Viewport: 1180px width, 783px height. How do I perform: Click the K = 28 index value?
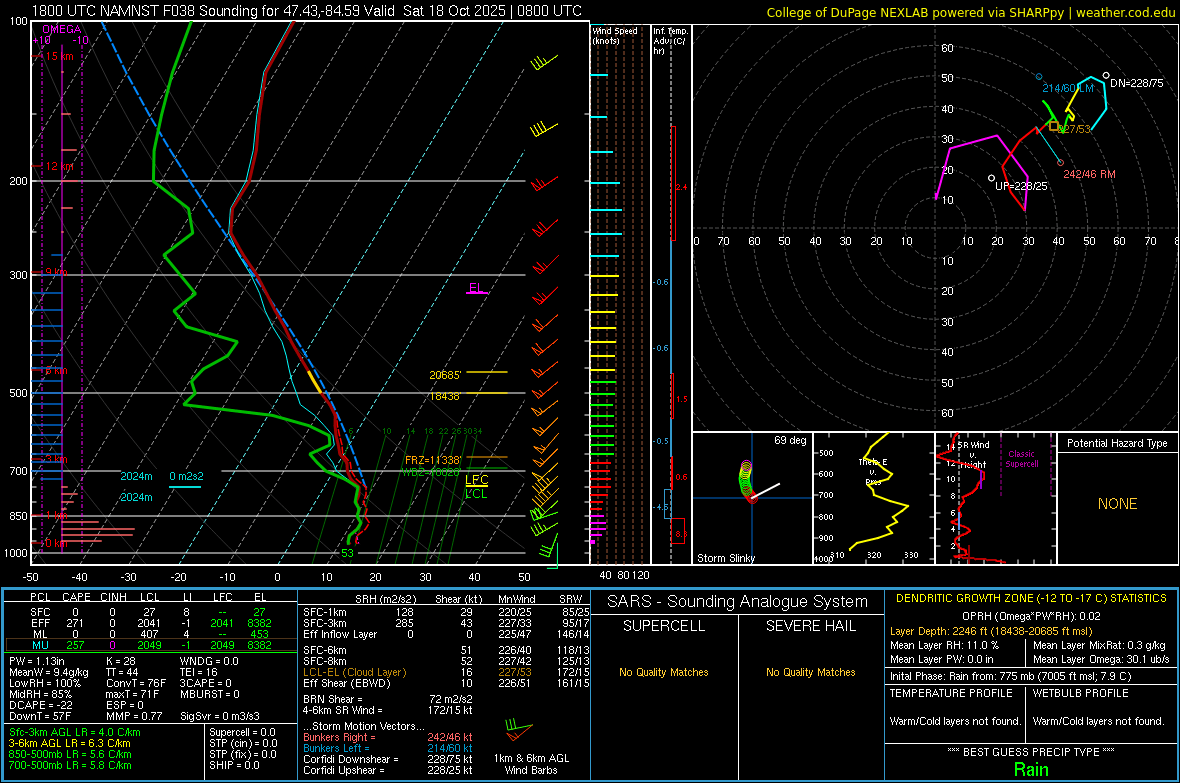pos(120,661)
